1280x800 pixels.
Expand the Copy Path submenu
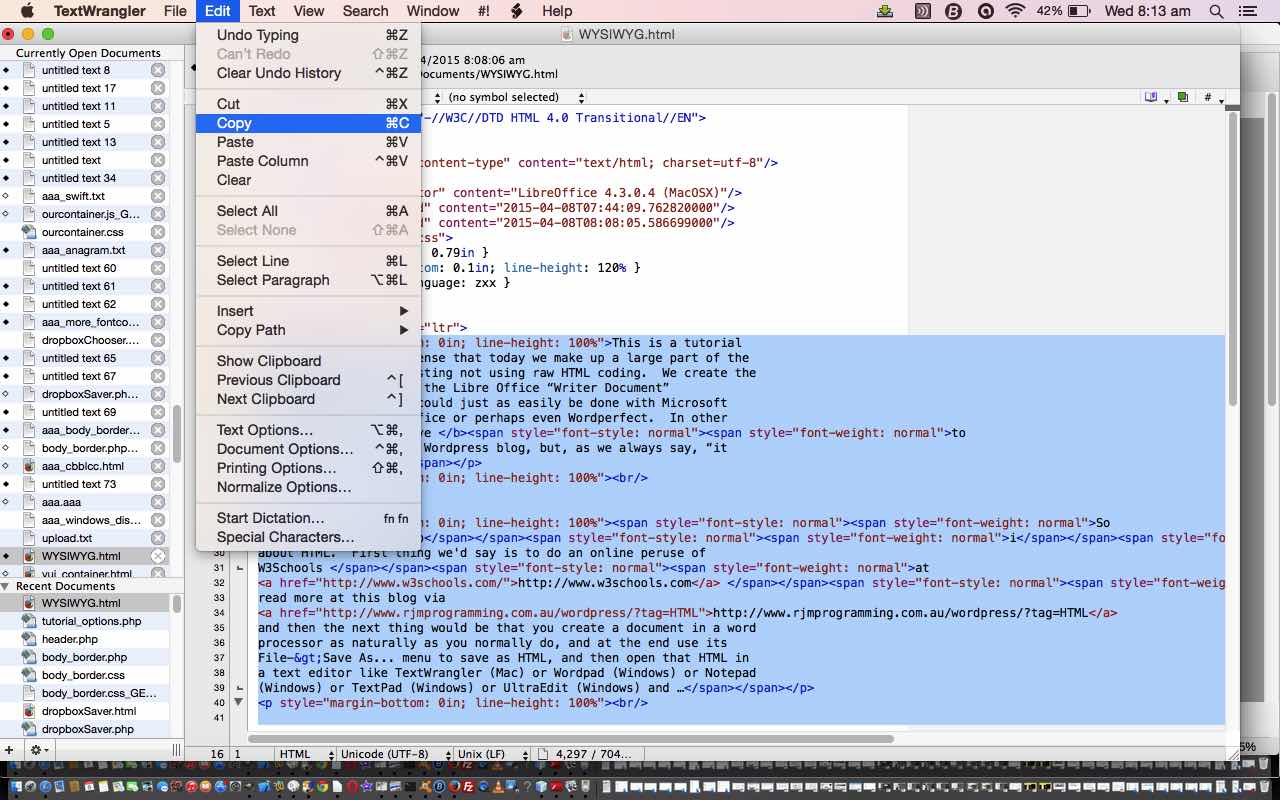click(x=404, y=330)
